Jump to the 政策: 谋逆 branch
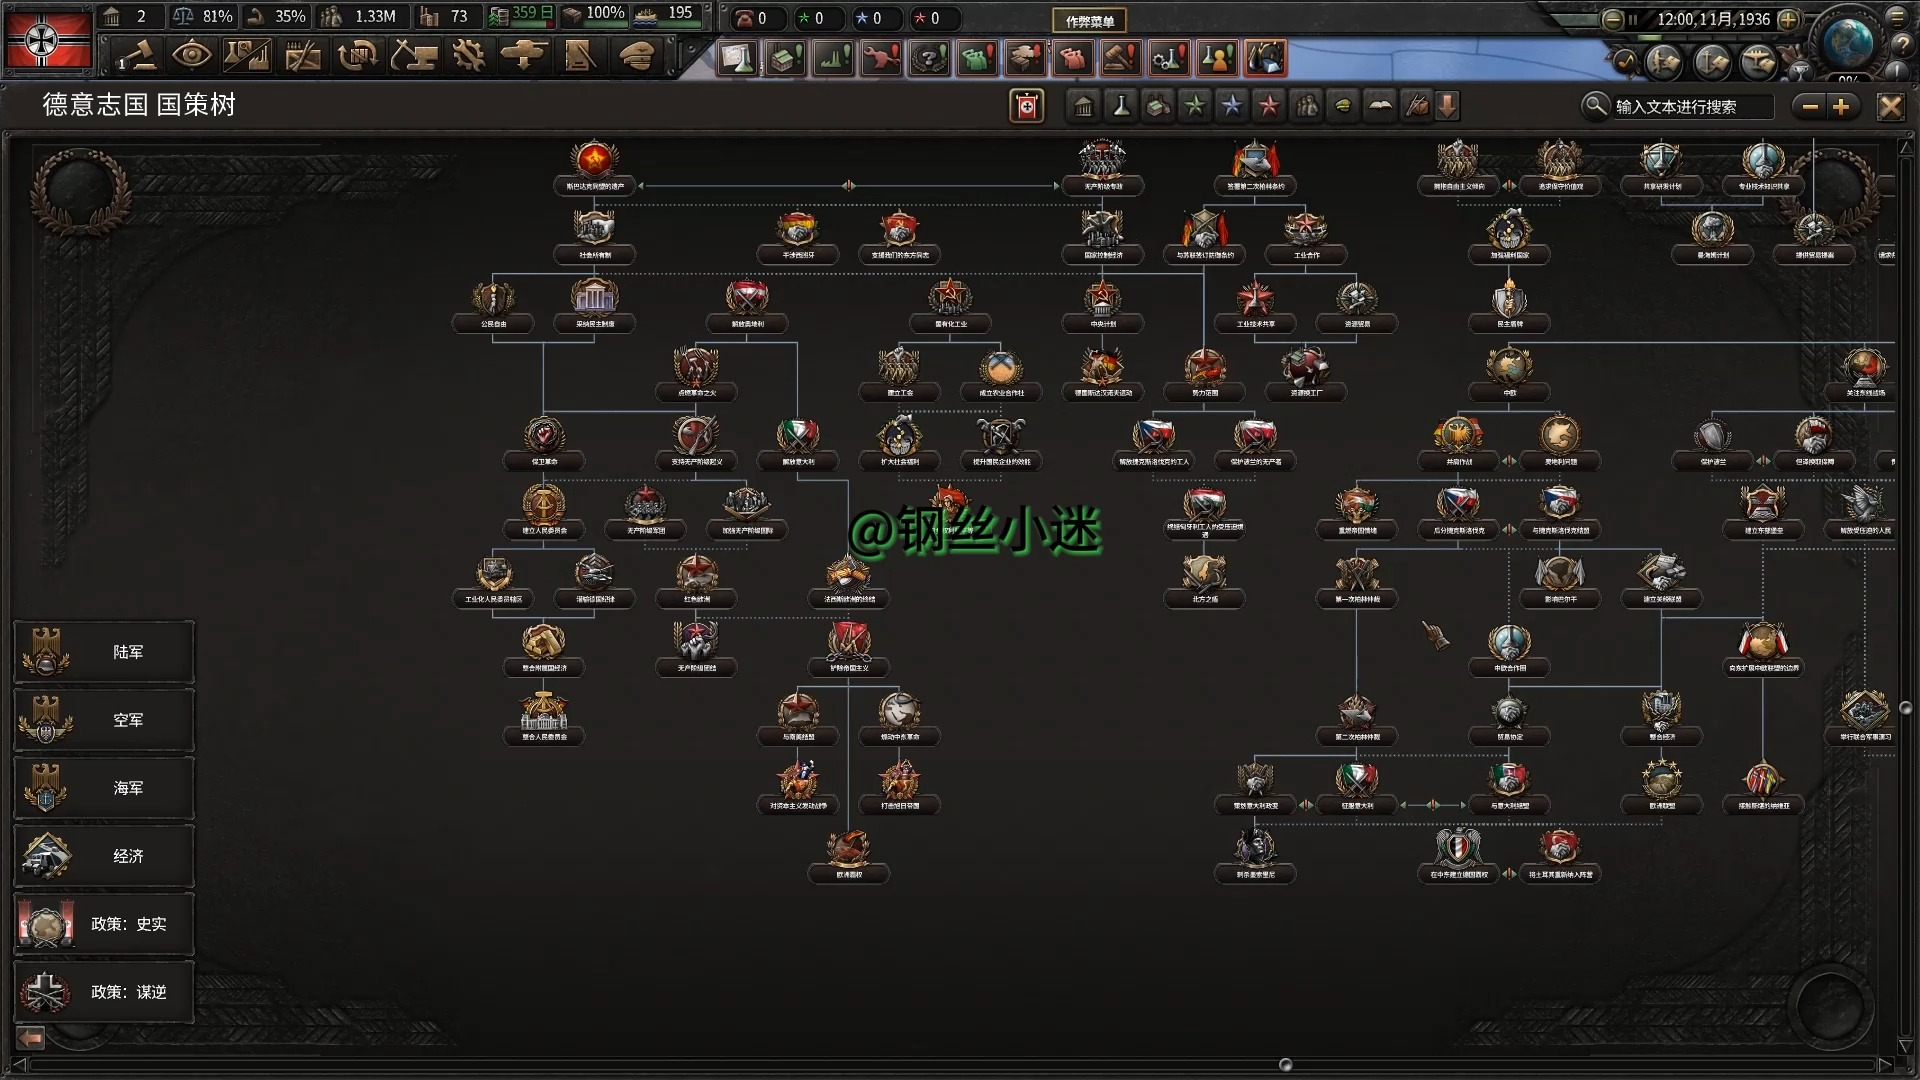The image size is (1920, 1080). coord(104,992)
